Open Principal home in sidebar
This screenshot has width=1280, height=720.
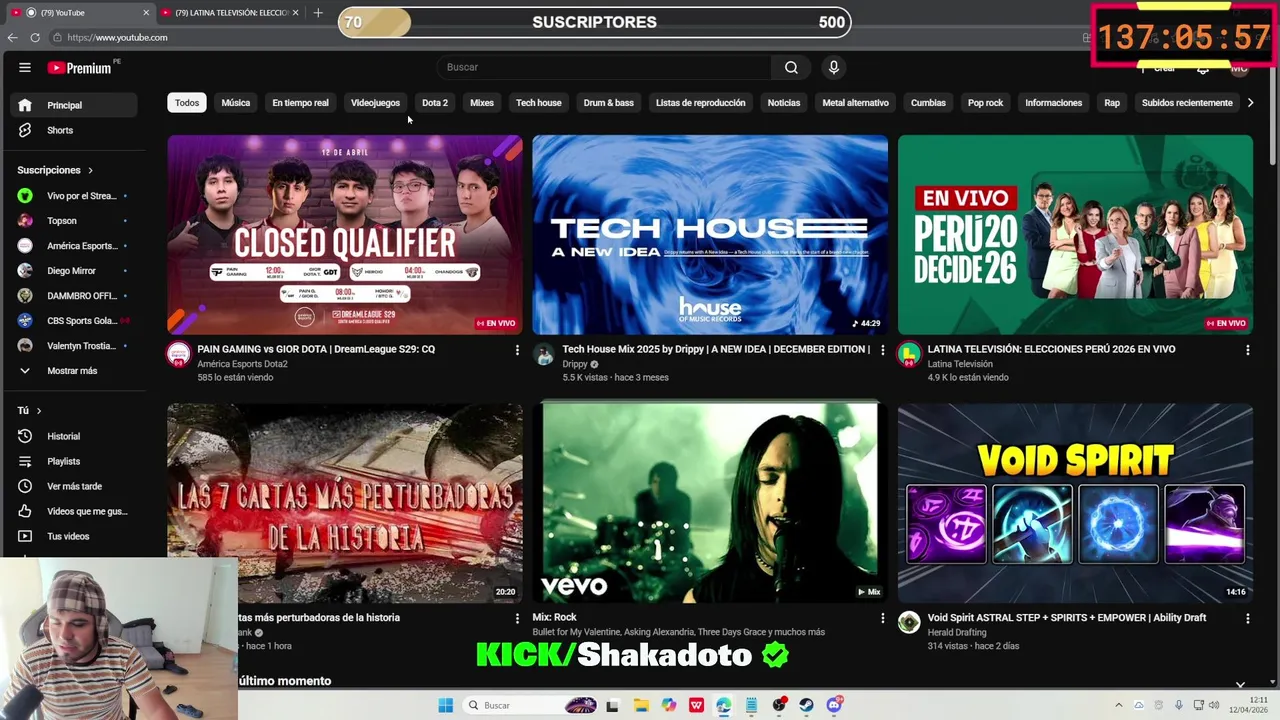pos(74,105)
